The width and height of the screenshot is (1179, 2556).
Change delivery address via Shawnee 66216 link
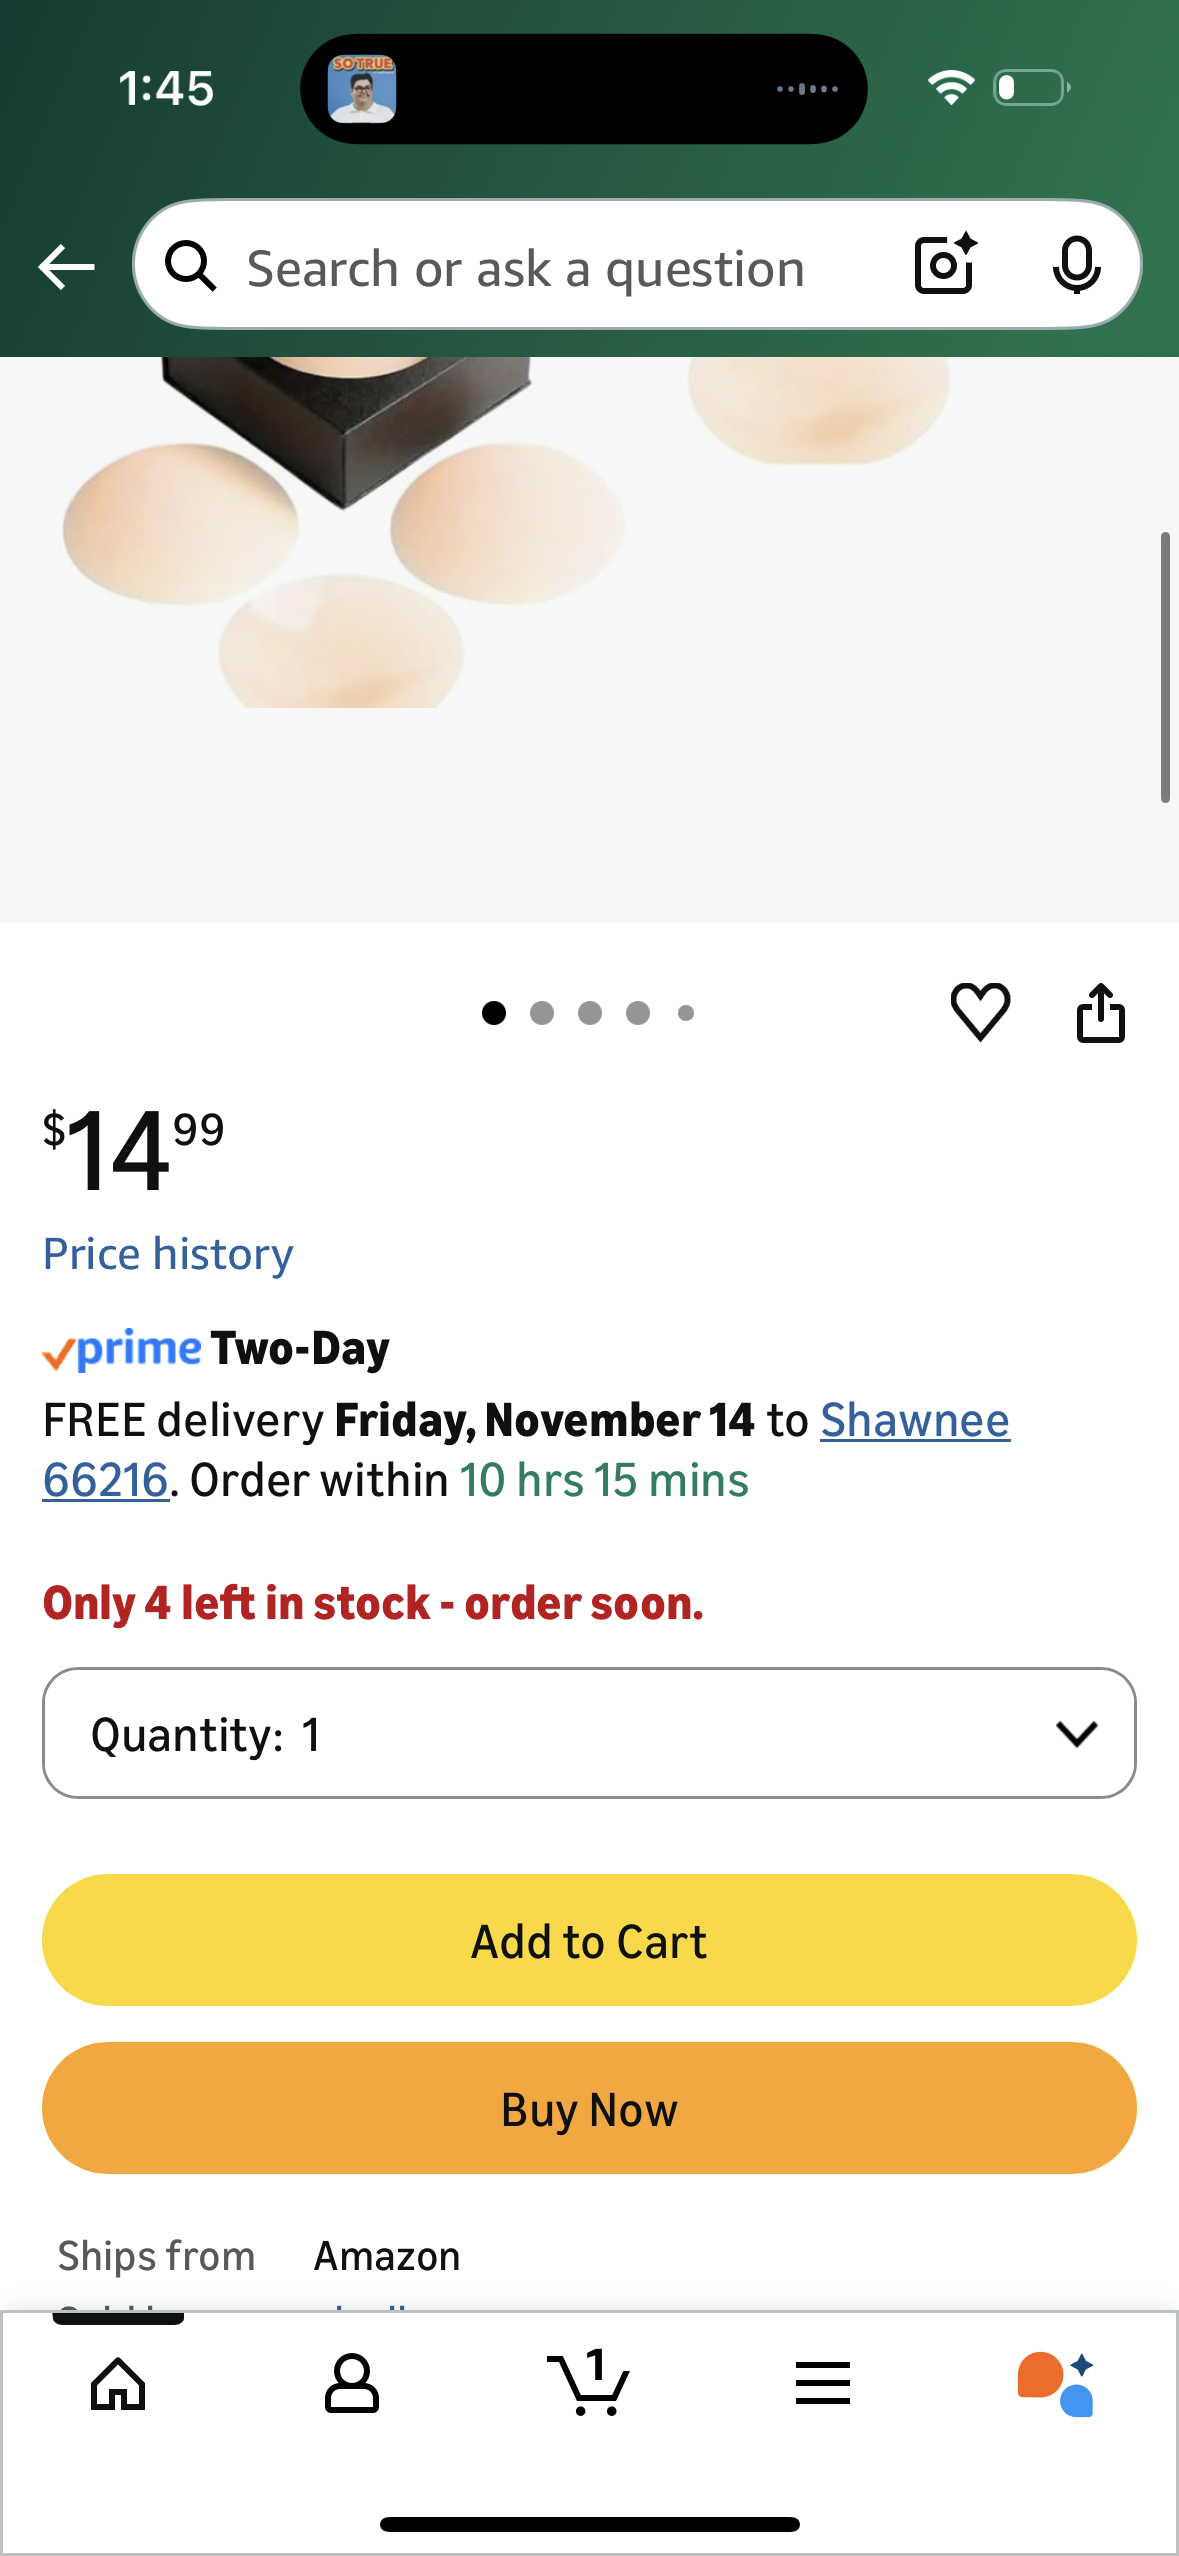click(x=915, y=1419)
